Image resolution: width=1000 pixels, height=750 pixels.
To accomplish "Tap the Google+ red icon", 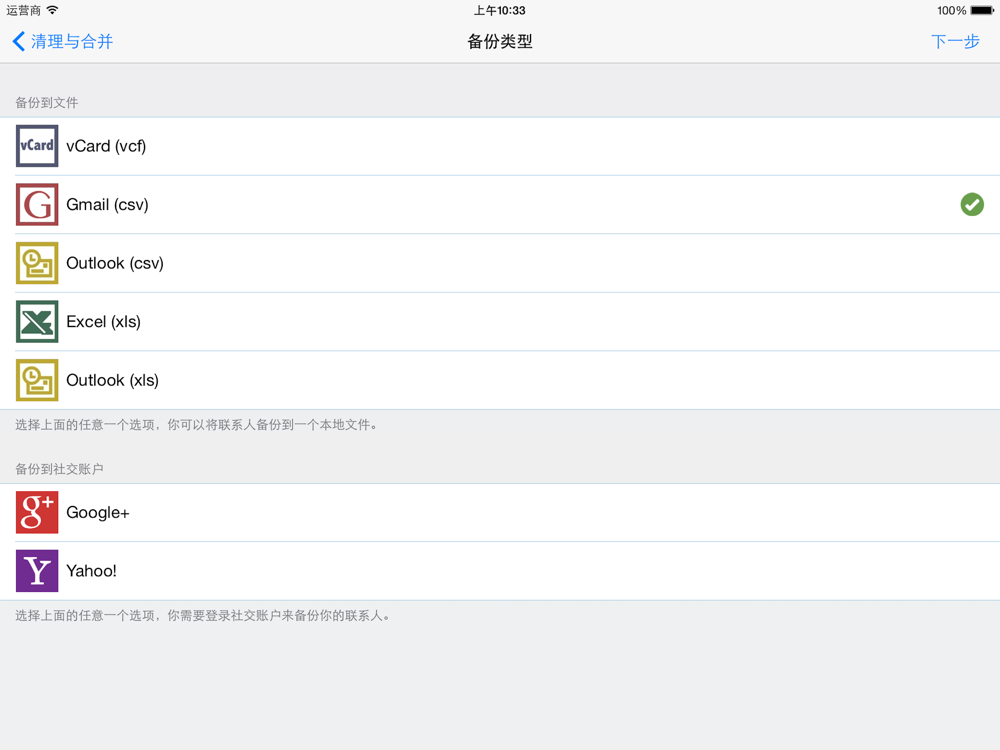I will tap(37, 512).
